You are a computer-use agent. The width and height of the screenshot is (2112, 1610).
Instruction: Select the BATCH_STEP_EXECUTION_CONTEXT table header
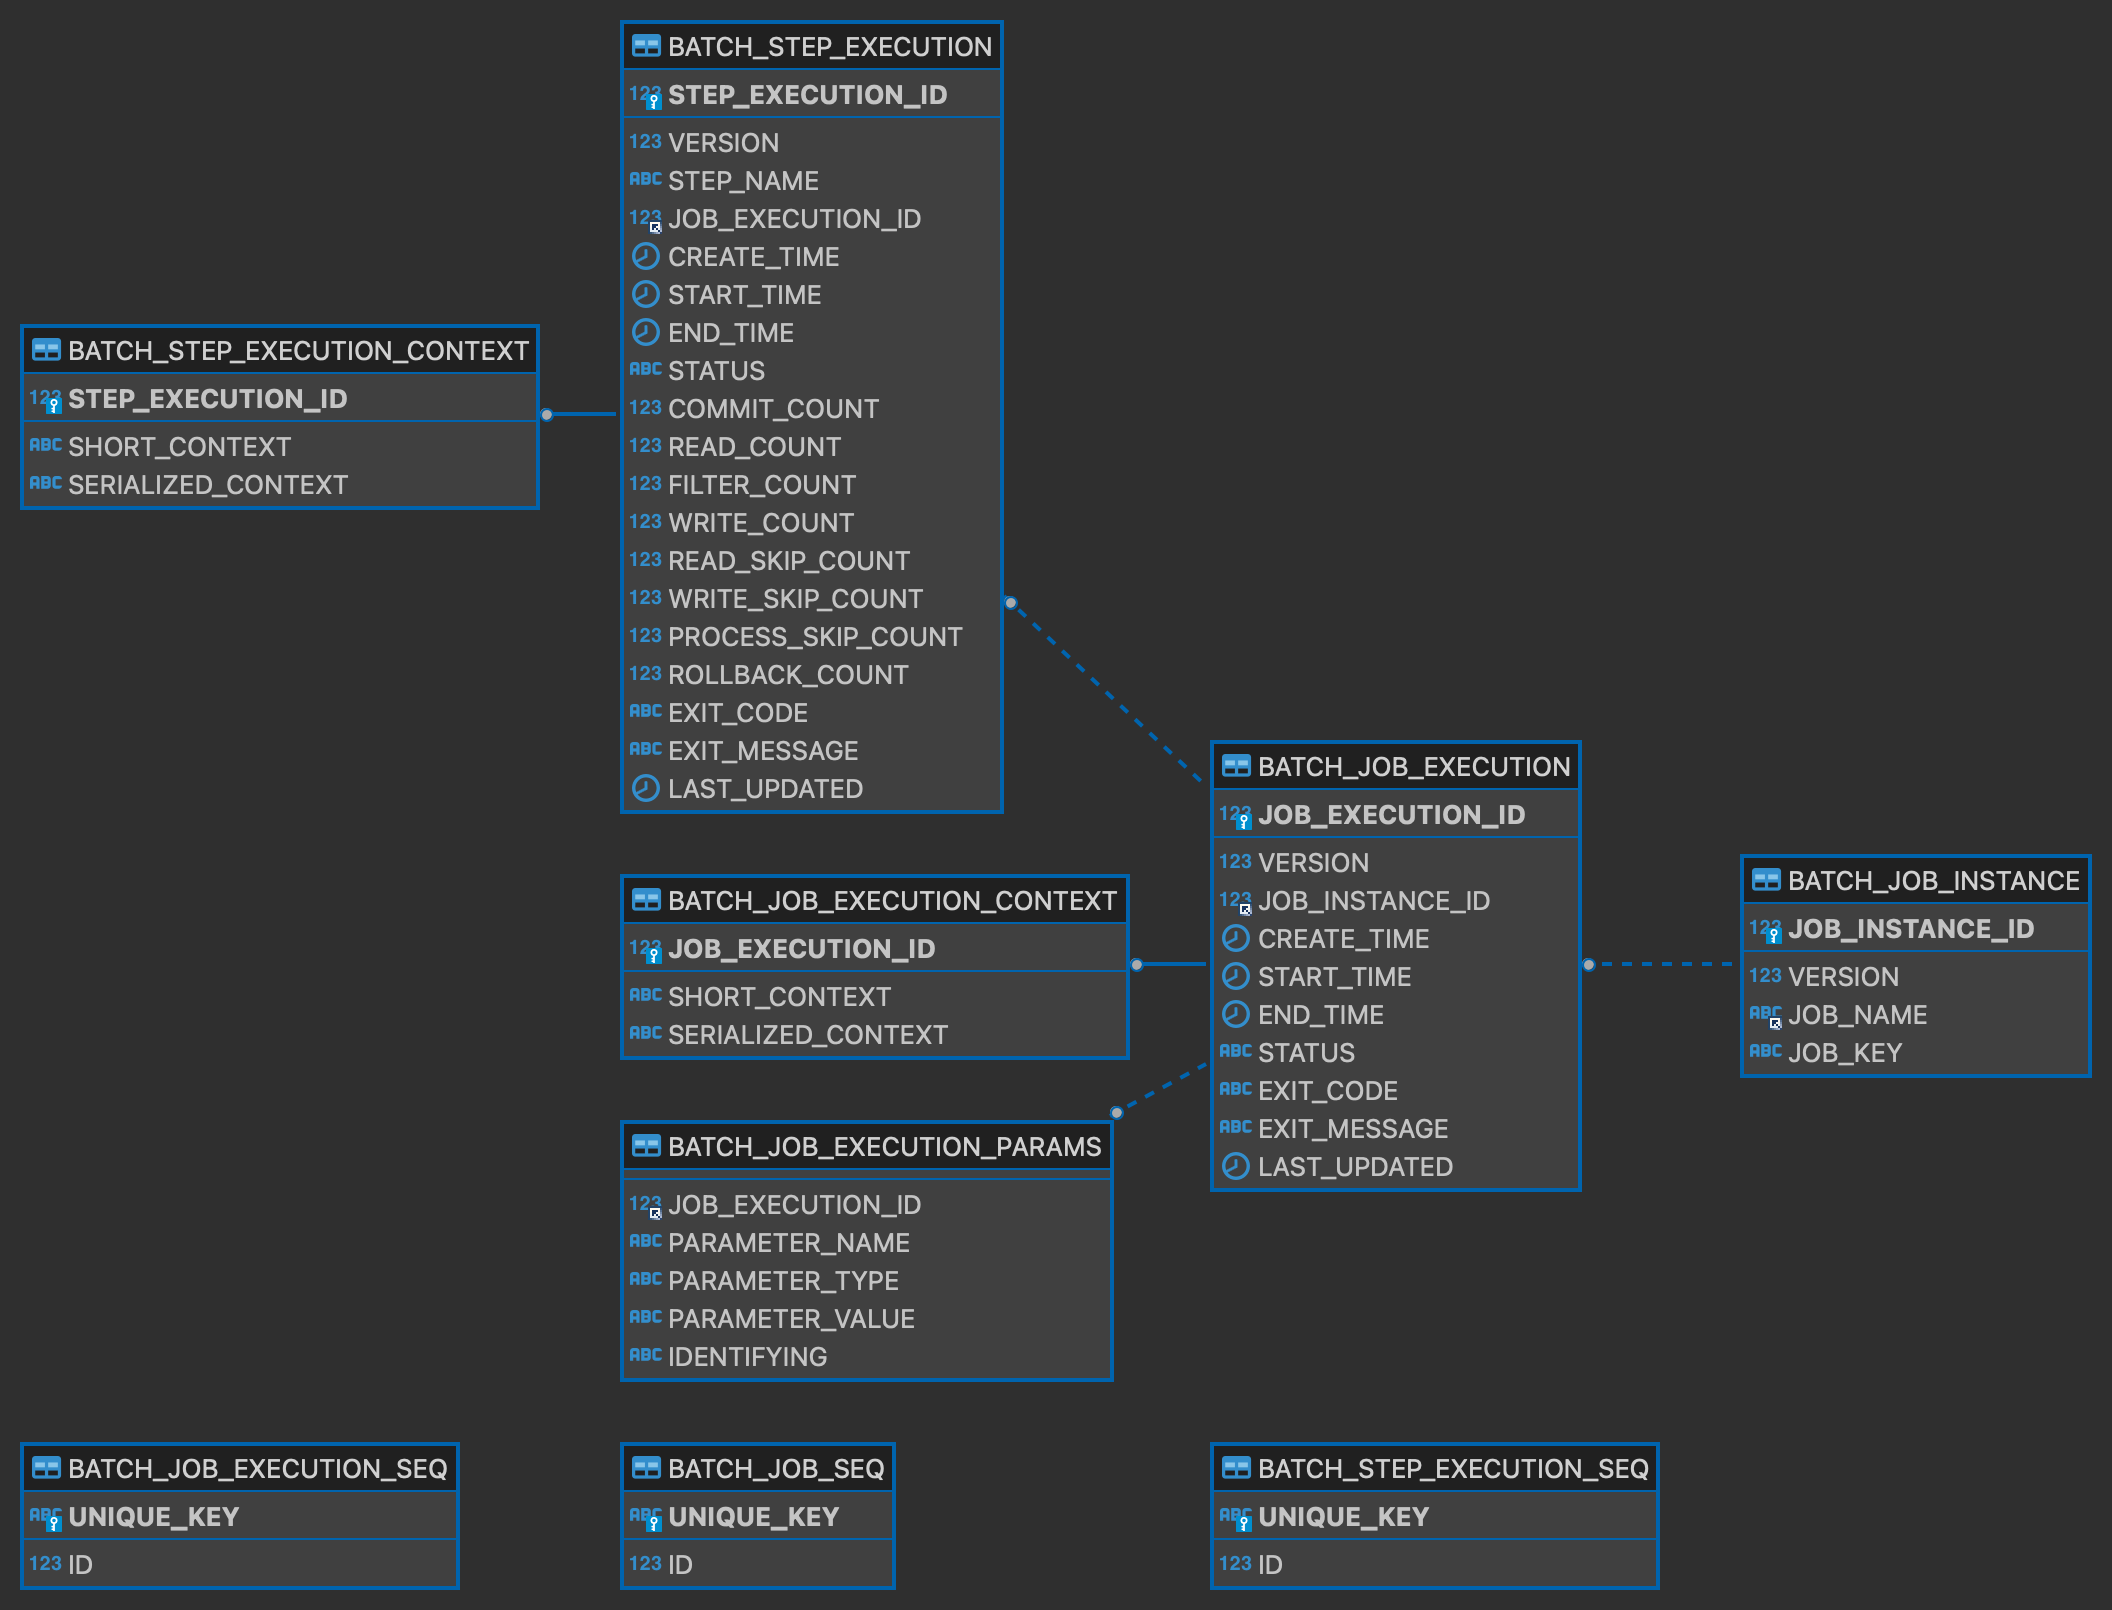[297, 351]
